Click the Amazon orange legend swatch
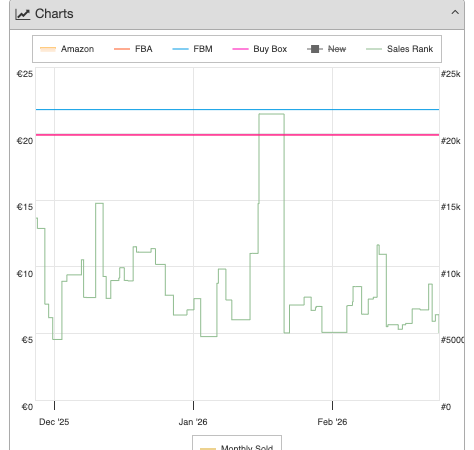The width and height of the screenshot is (474, 450). pyautogui.click(x=48, y=49)
